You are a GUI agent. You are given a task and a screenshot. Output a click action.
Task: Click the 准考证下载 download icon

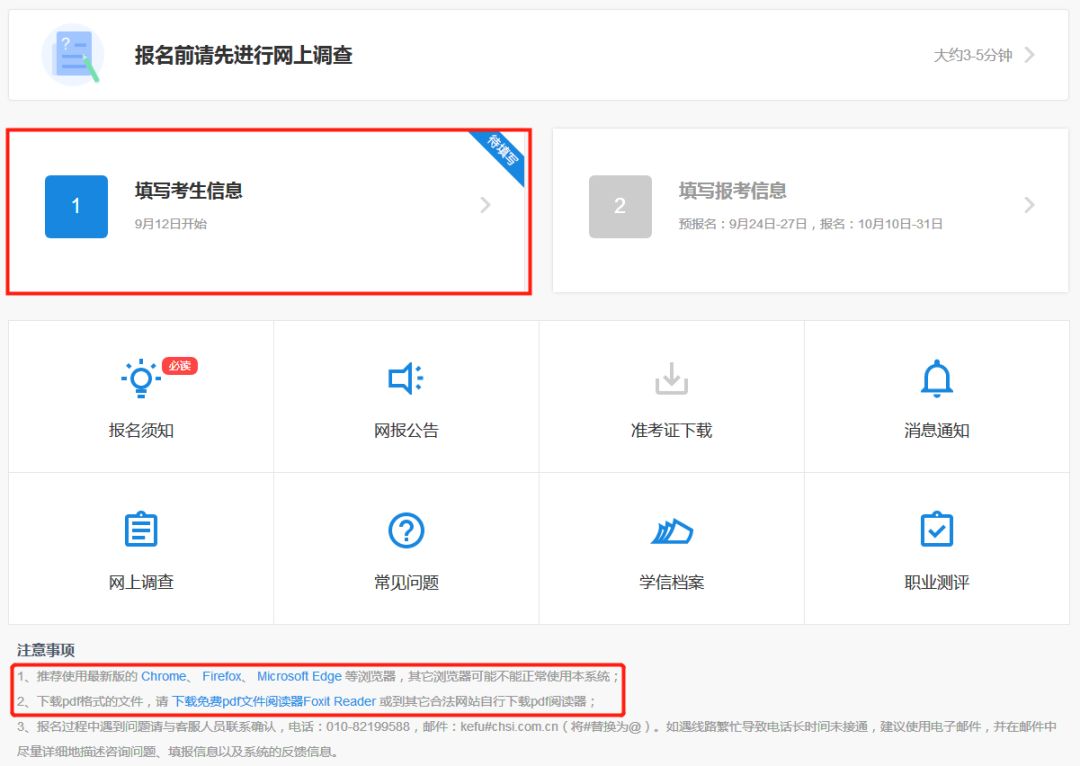(x=671, y=379)
